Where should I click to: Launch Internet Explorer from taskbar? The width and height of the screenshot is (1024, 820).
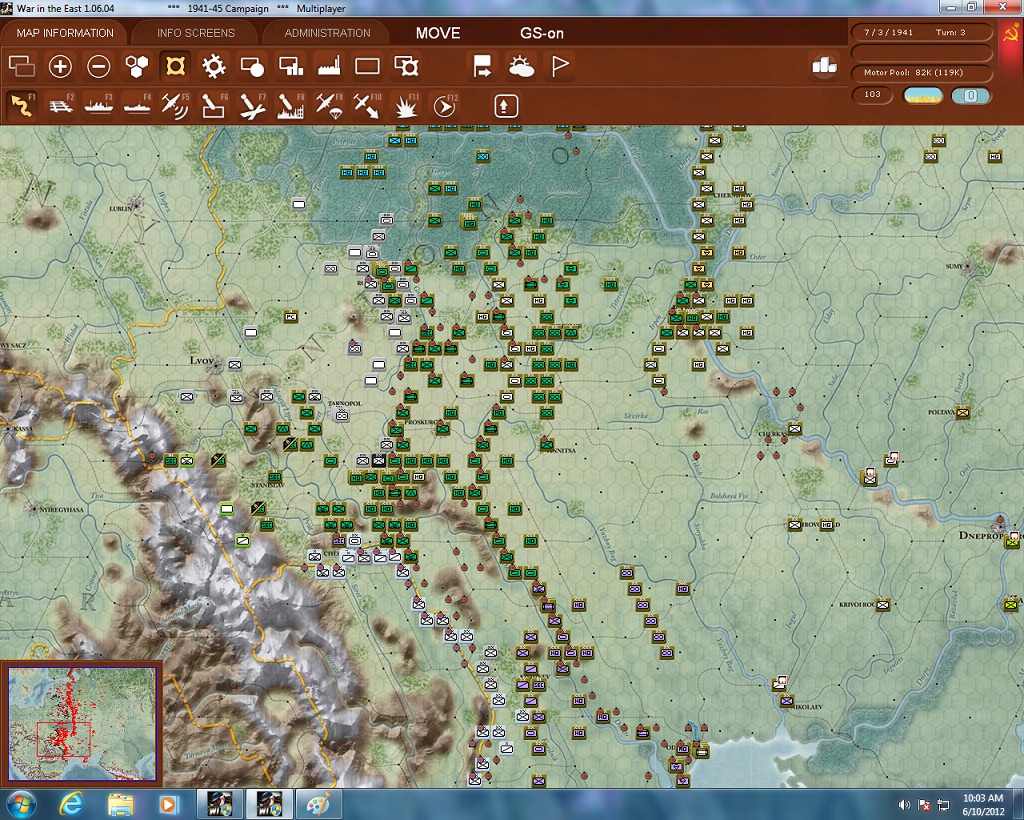[x=71, y=804]
